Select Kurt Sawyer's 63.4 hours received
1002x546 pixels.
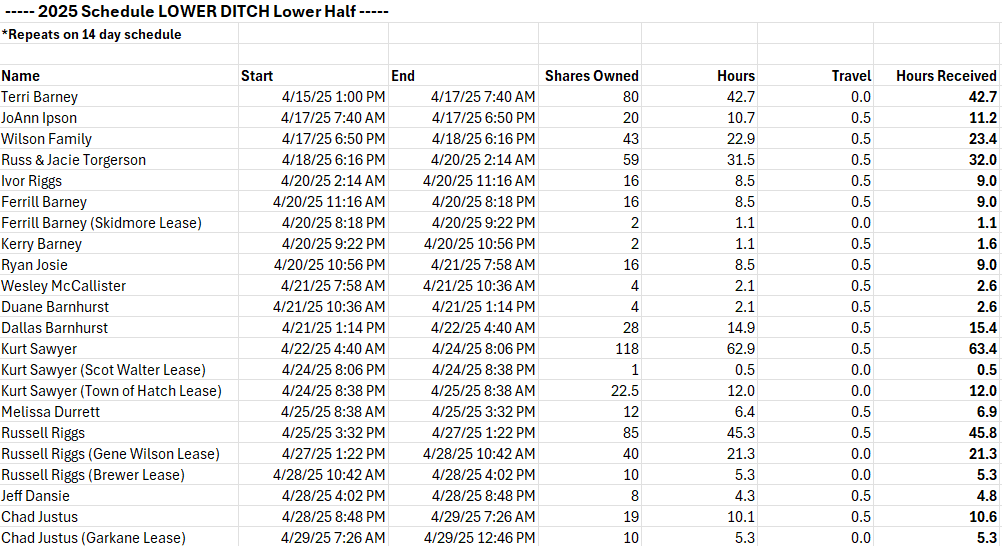click(x=937, y=348)
